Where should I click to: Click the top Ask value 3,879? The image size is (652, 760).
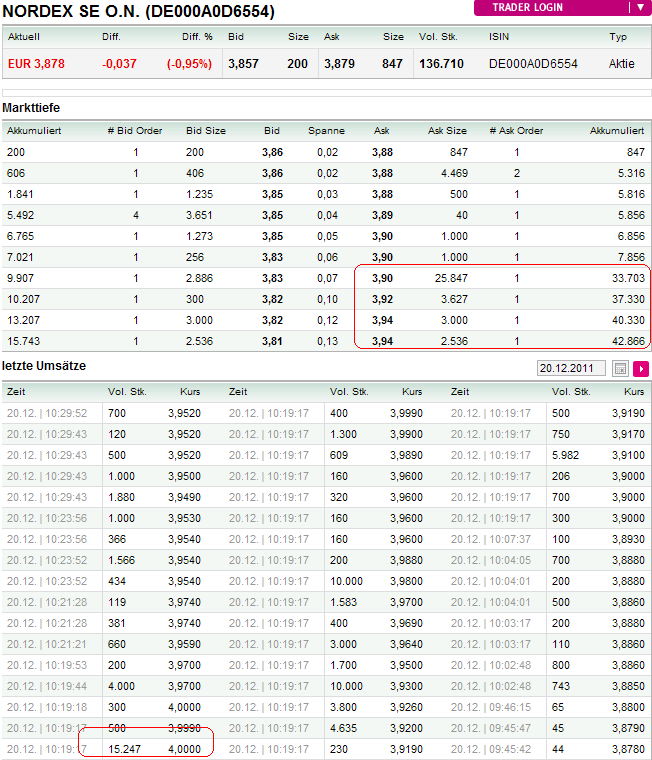pyautogui.click(x=339, y=63)
